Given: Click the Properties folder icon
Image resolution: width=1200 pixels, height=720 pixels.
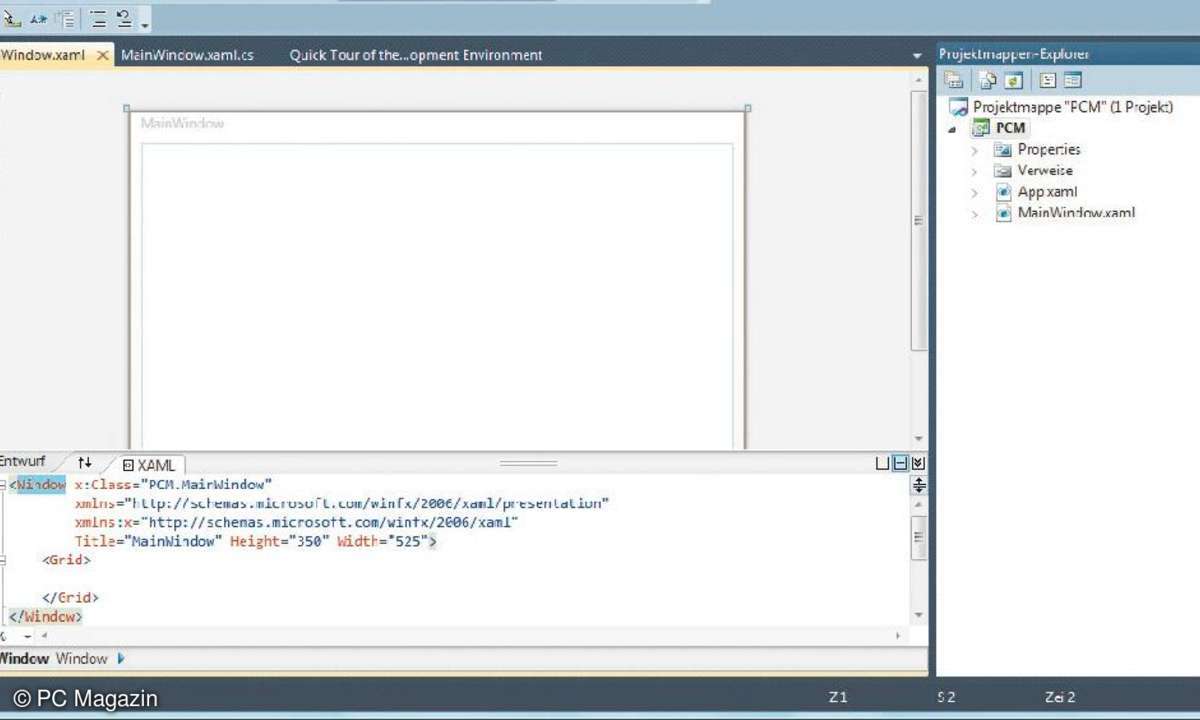Looking at the screenshot, I should click(x=1003, y=149).
